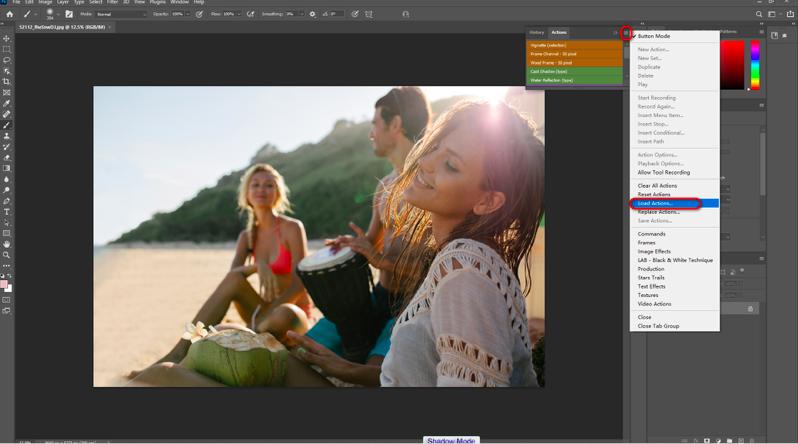Select the Crop tool

(7, 81)
